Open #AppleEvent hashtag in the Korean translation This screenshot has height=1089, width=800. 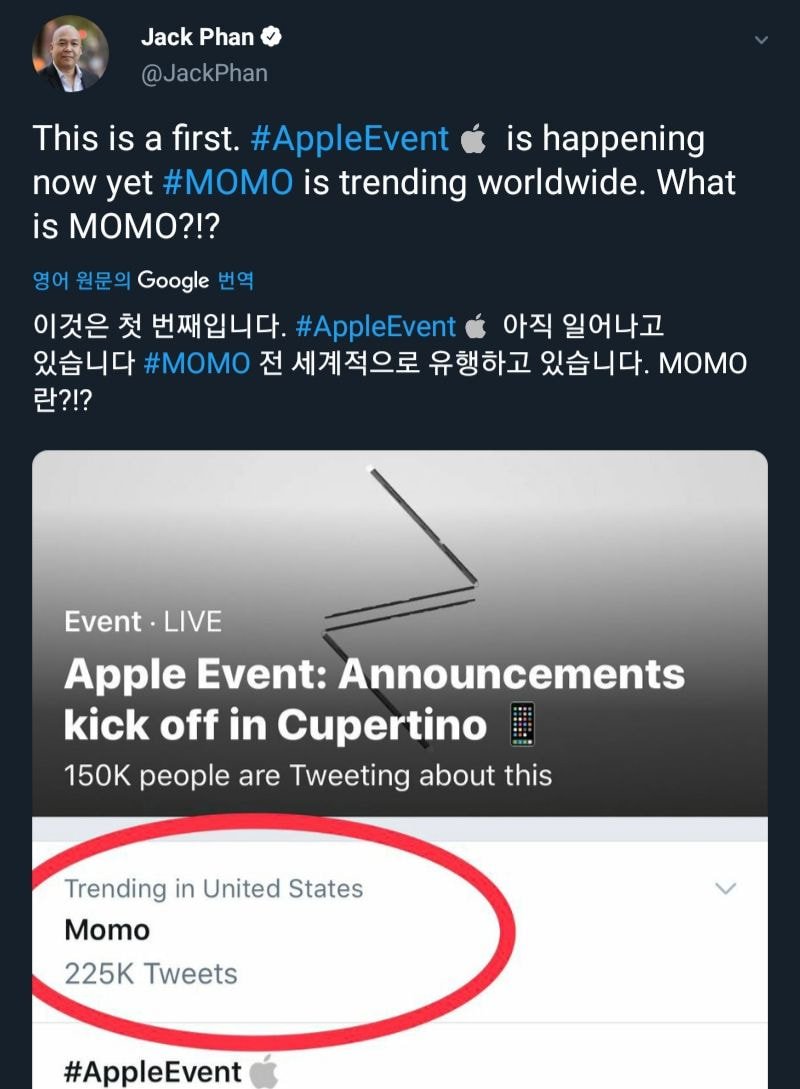(x=376, y=327)
